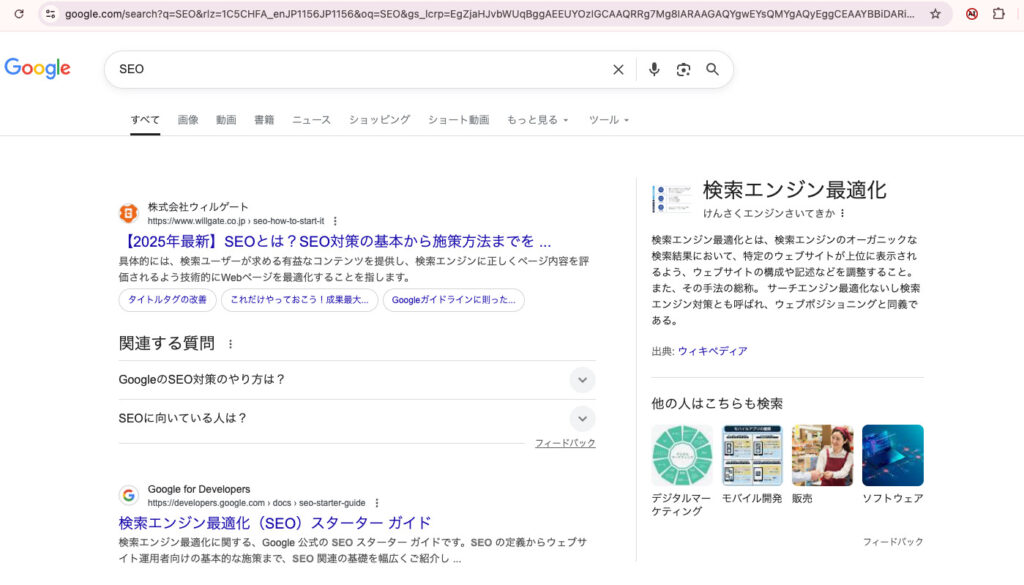Click the developers.google.com breadcrumb URL
The image size is (1024, 585).
click(256, 503)
